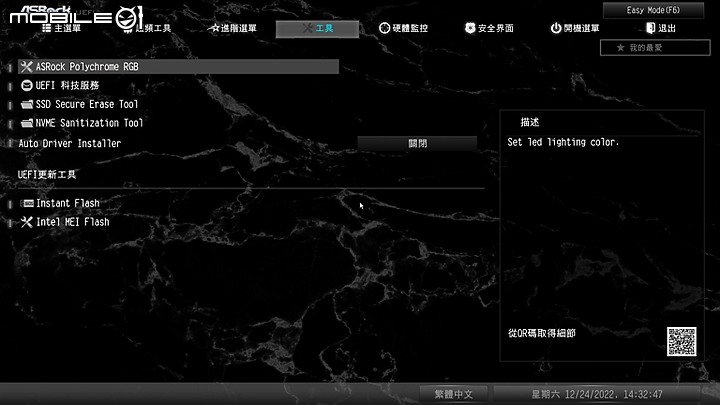Click the SSD Secure Erase drive icon
This screenshot has height=405, width=720.
coord(27,104)
